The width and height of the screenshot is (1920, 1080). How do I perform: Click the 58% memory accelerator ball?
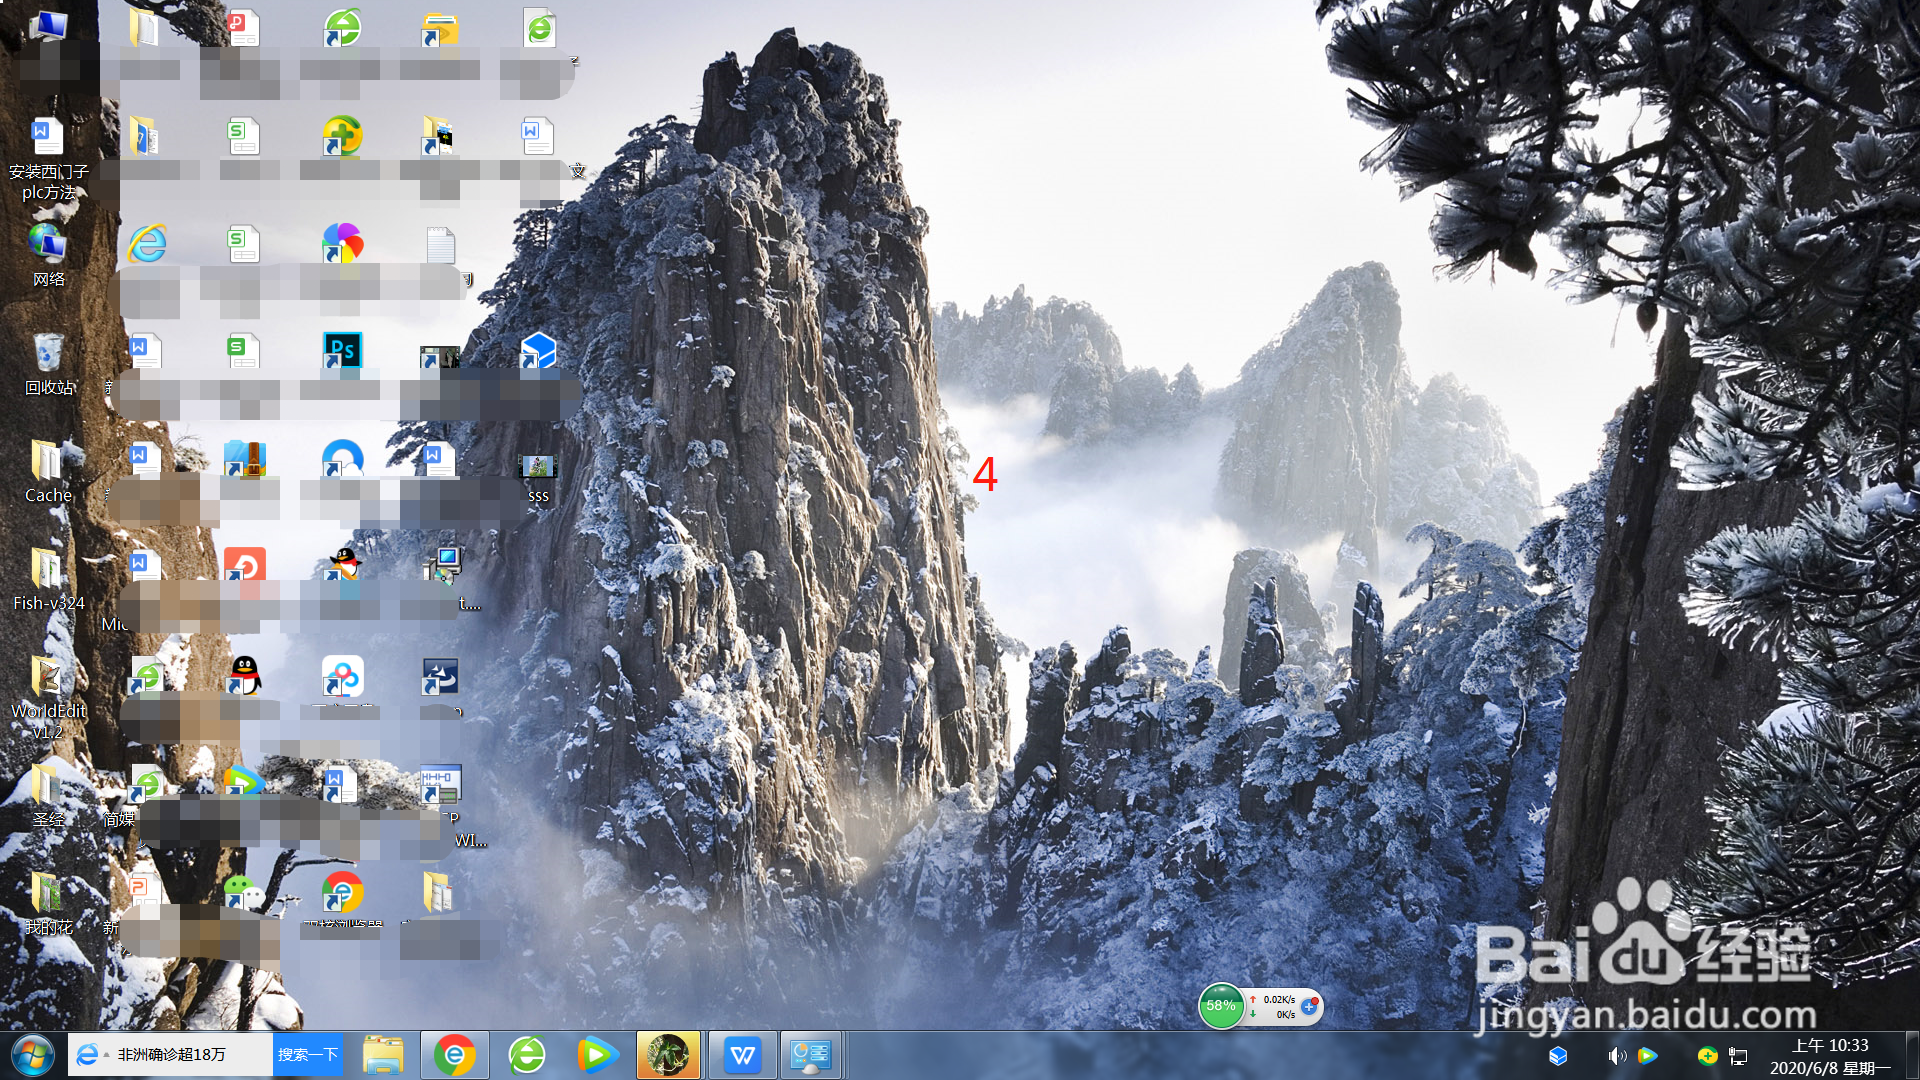click(x=1221, y=1006)
